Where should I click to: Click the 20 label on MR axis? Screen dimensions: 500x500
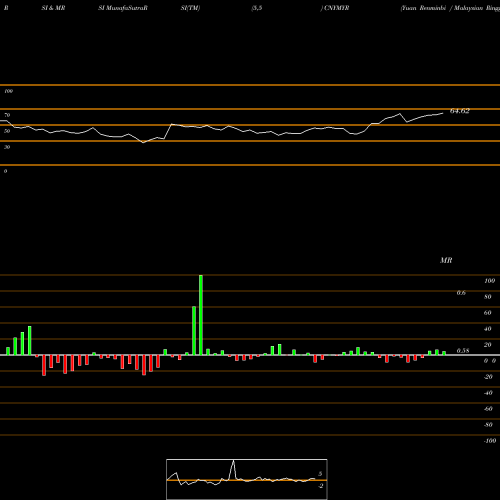coord(488,345)
